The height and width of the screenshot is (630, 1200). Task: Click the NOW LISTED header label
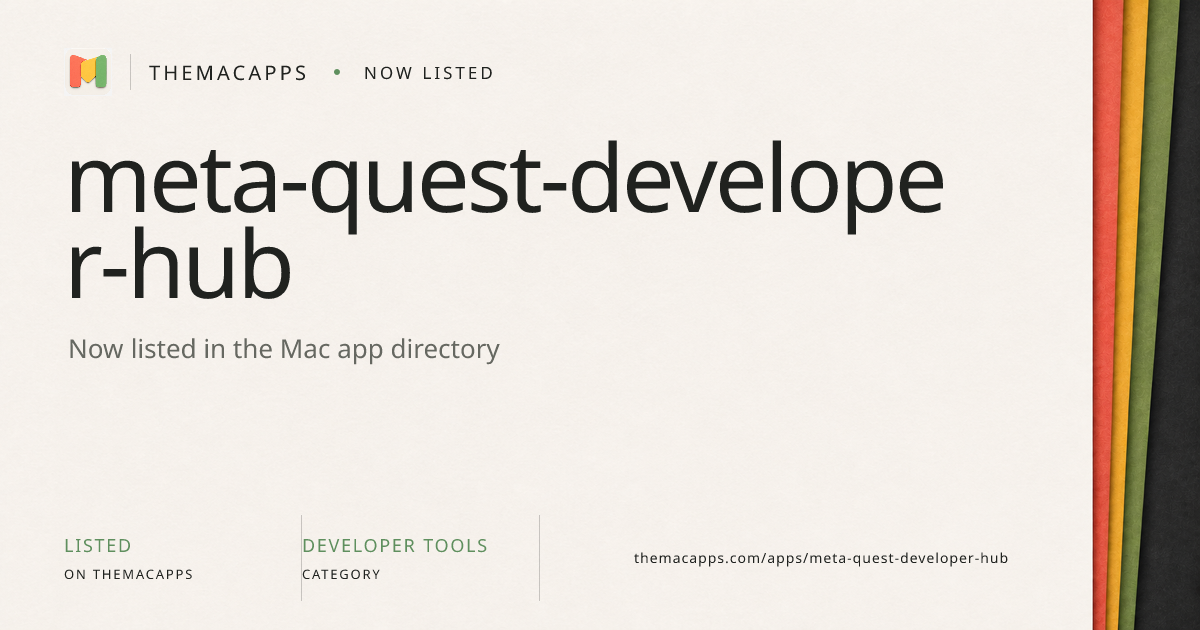(429, 73)
